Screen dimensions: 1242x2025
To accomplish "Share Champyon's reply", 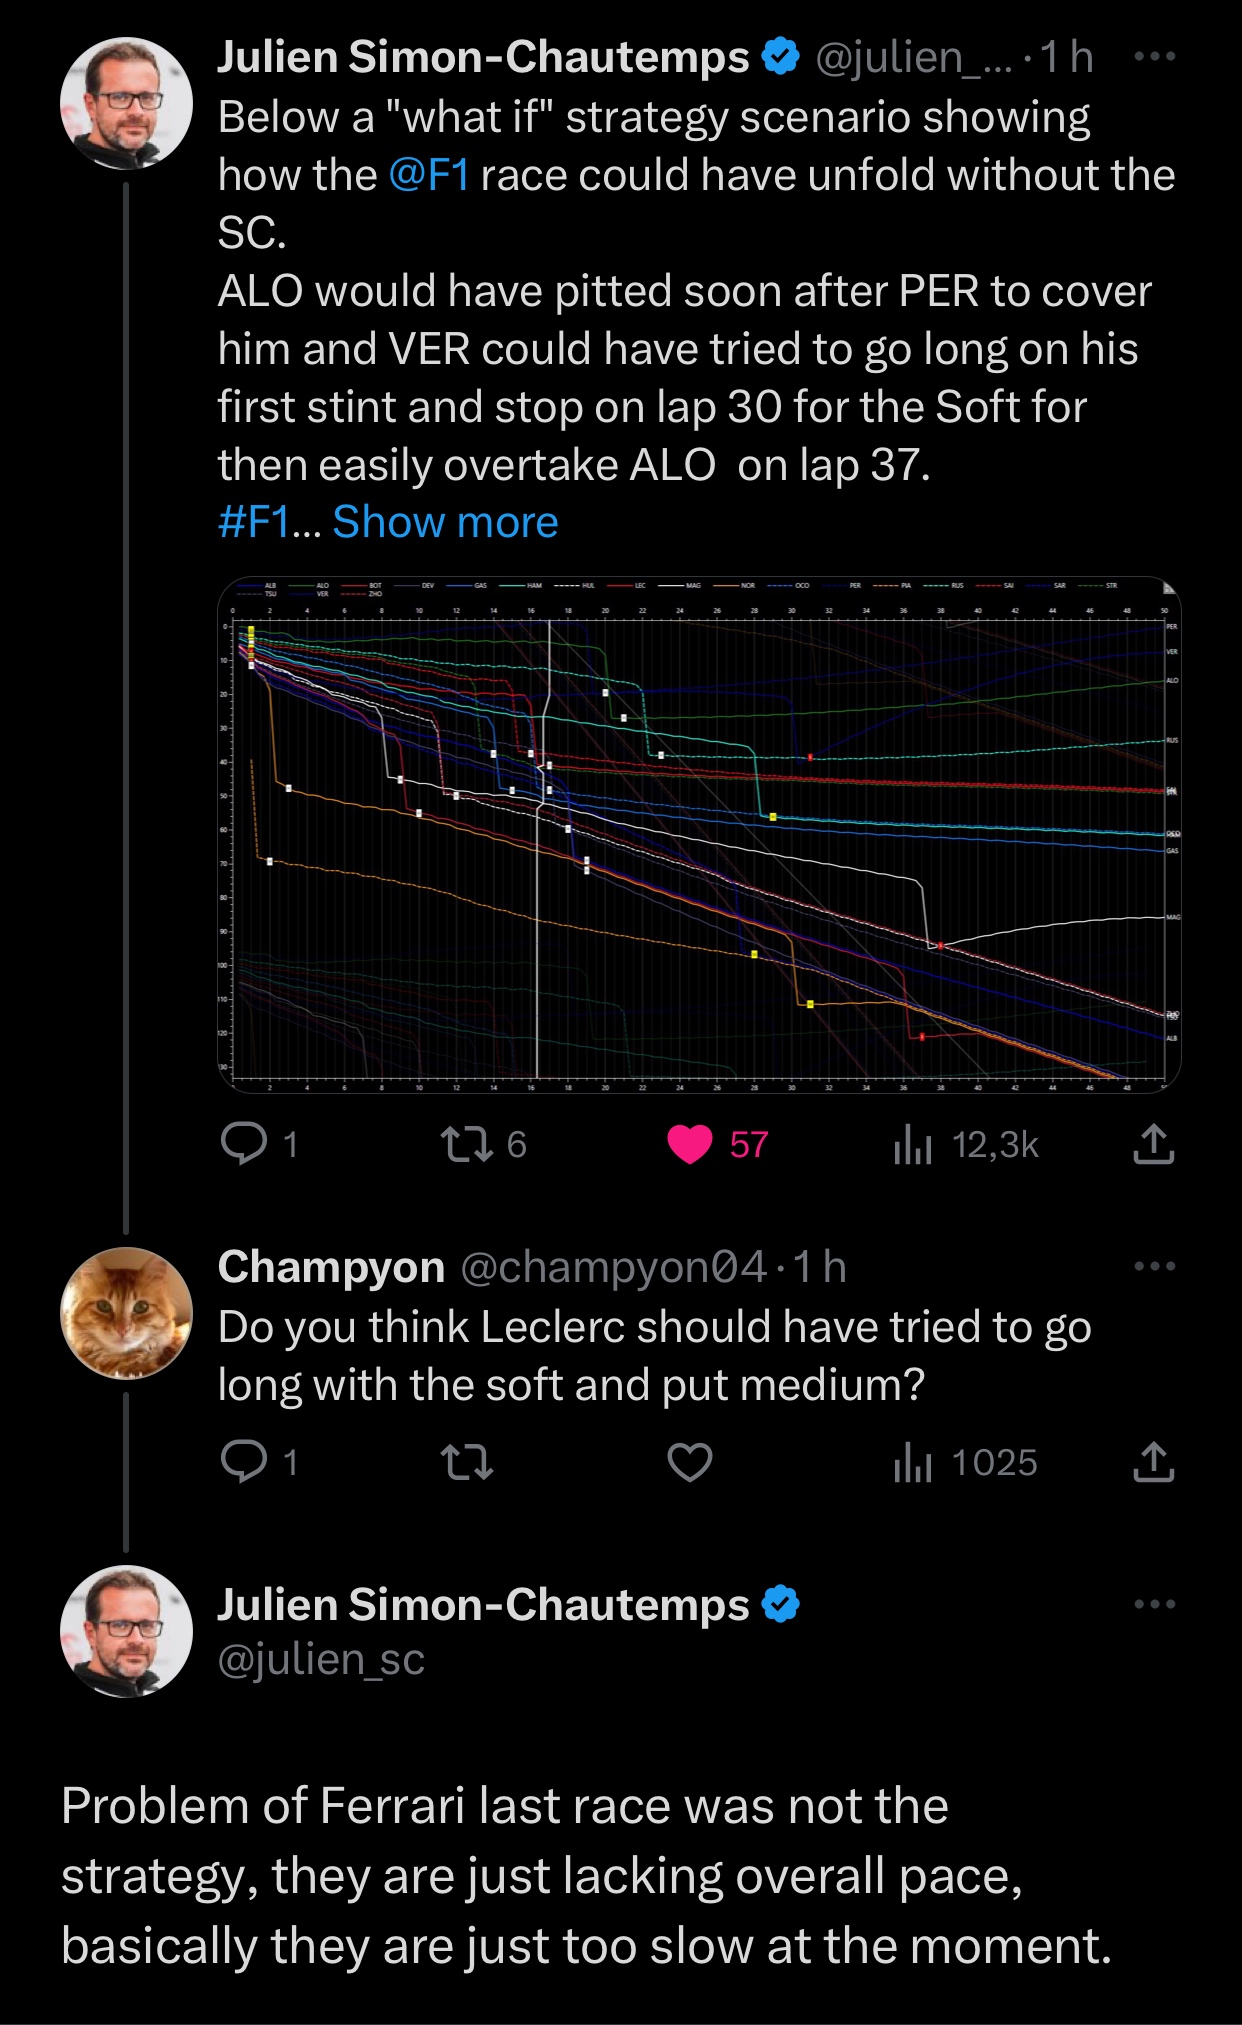I will (1153, 1462).
